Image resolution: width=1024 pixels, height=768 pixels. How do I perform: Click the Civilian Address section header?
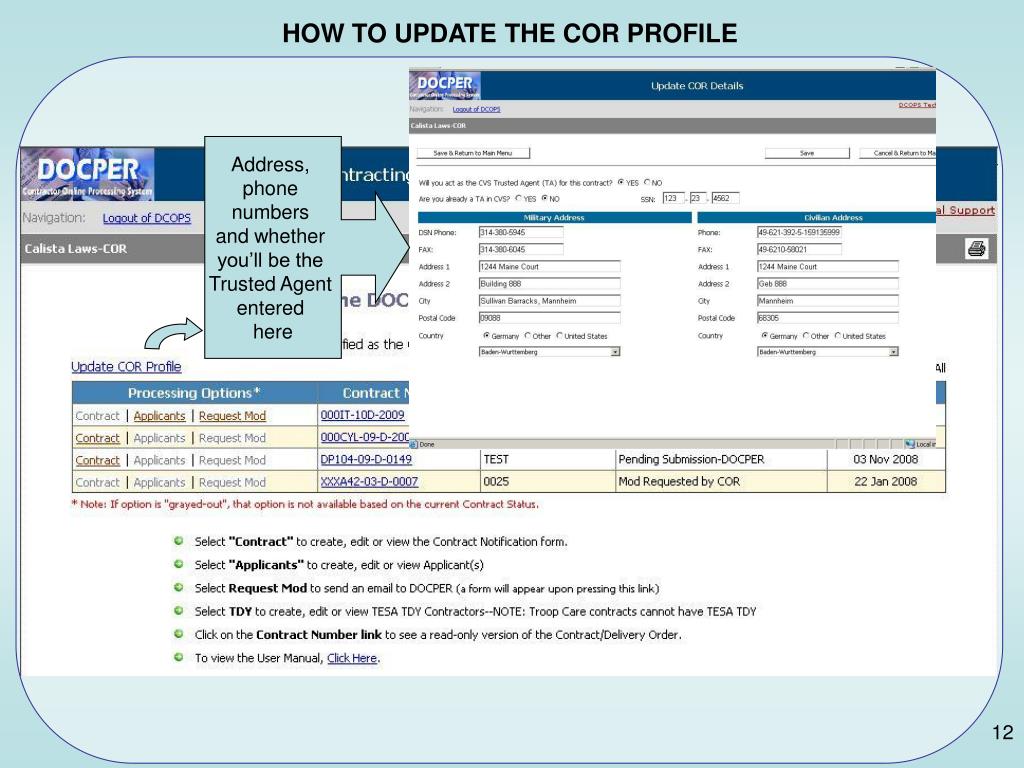pyautogui.click(x=817, y=217)
